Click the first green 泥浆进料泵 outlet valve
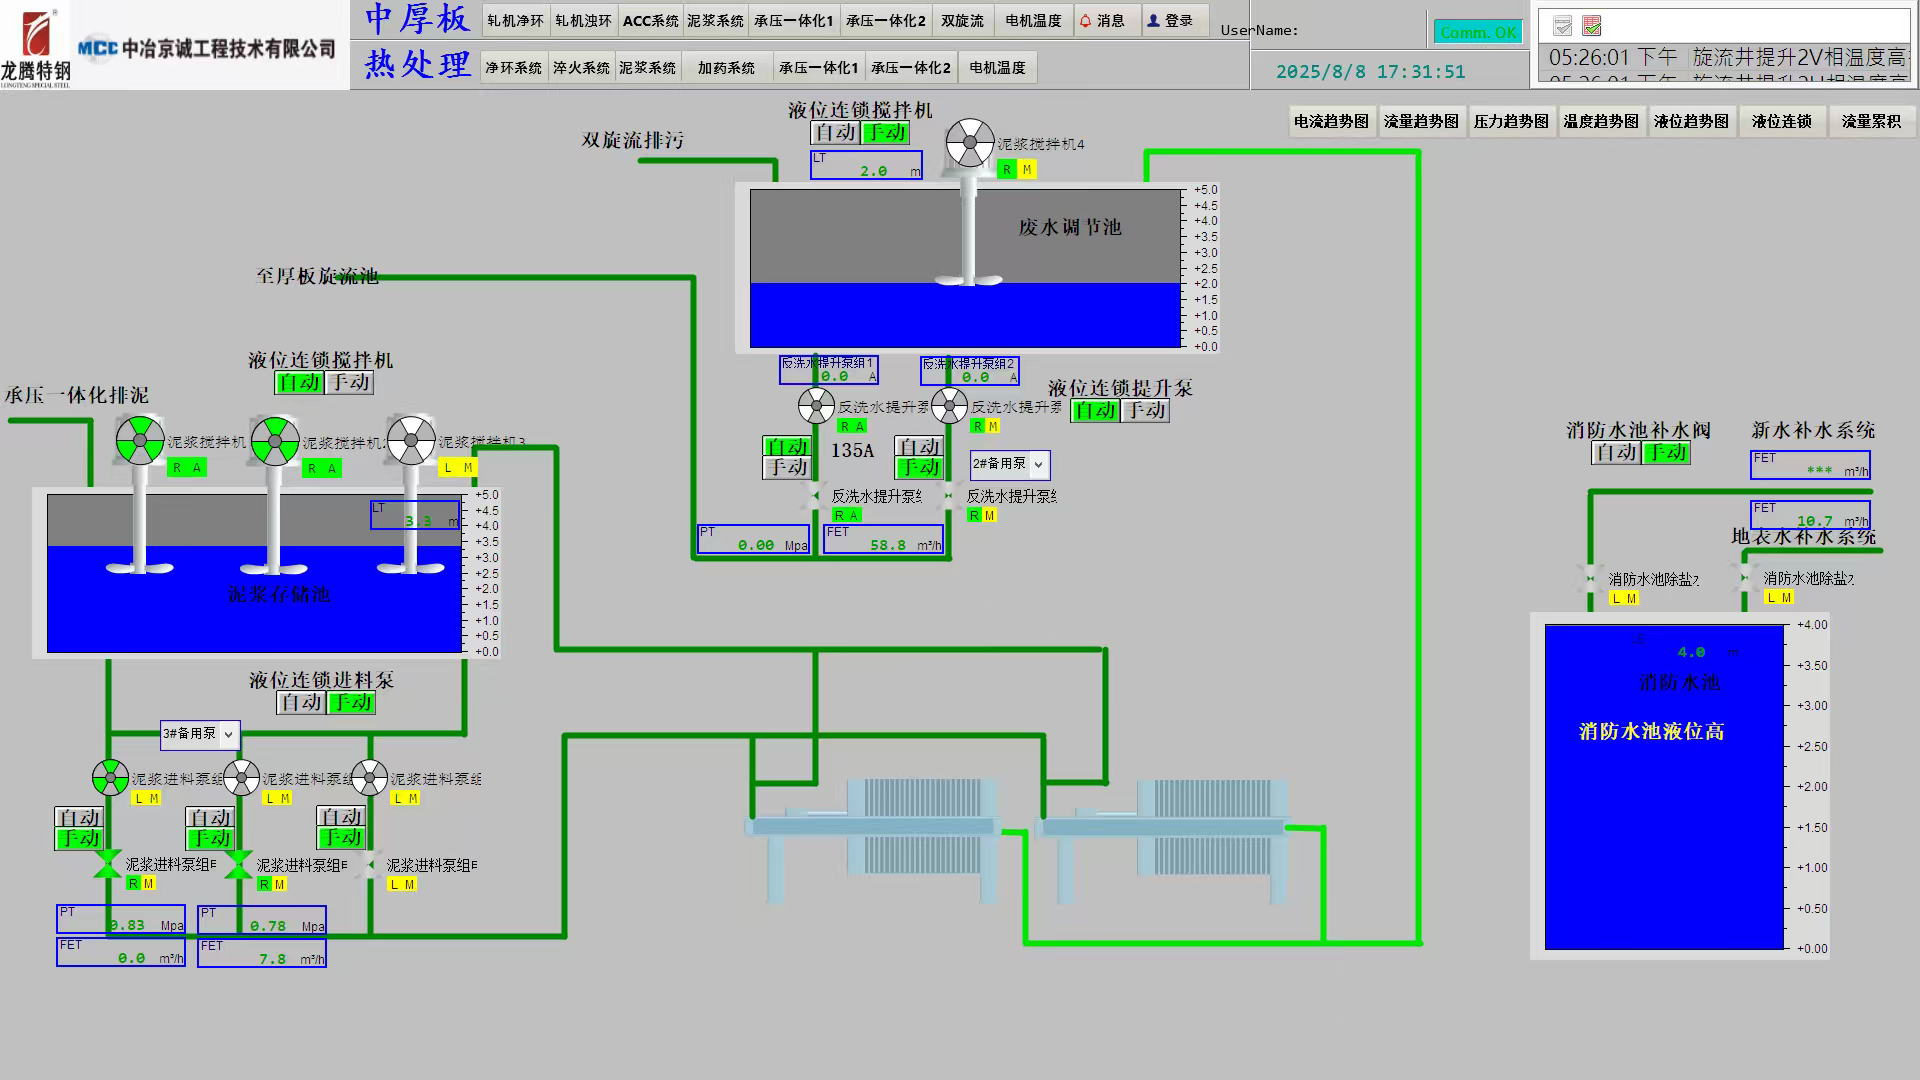Image resolution: width=1920 pixels, height=1080 pixels. [x=107, y=864]
